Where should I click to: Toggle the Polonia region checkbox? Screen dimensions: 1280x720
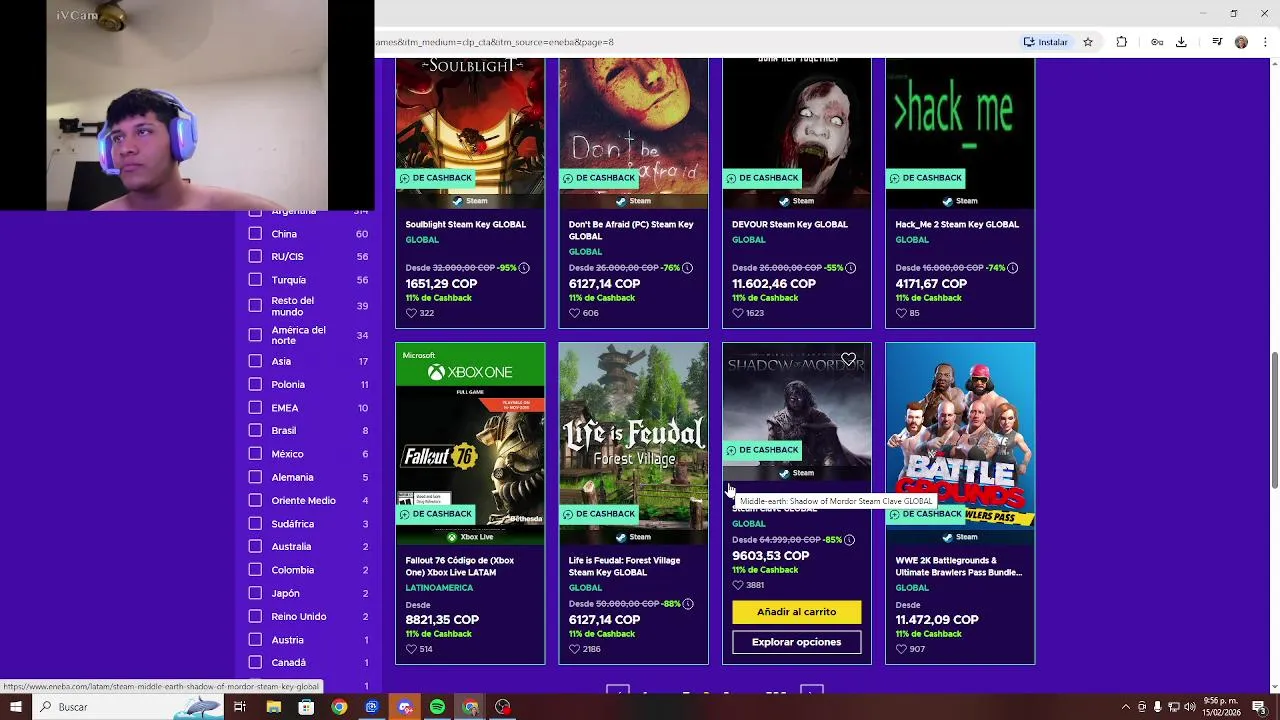[x=255, y=384]
